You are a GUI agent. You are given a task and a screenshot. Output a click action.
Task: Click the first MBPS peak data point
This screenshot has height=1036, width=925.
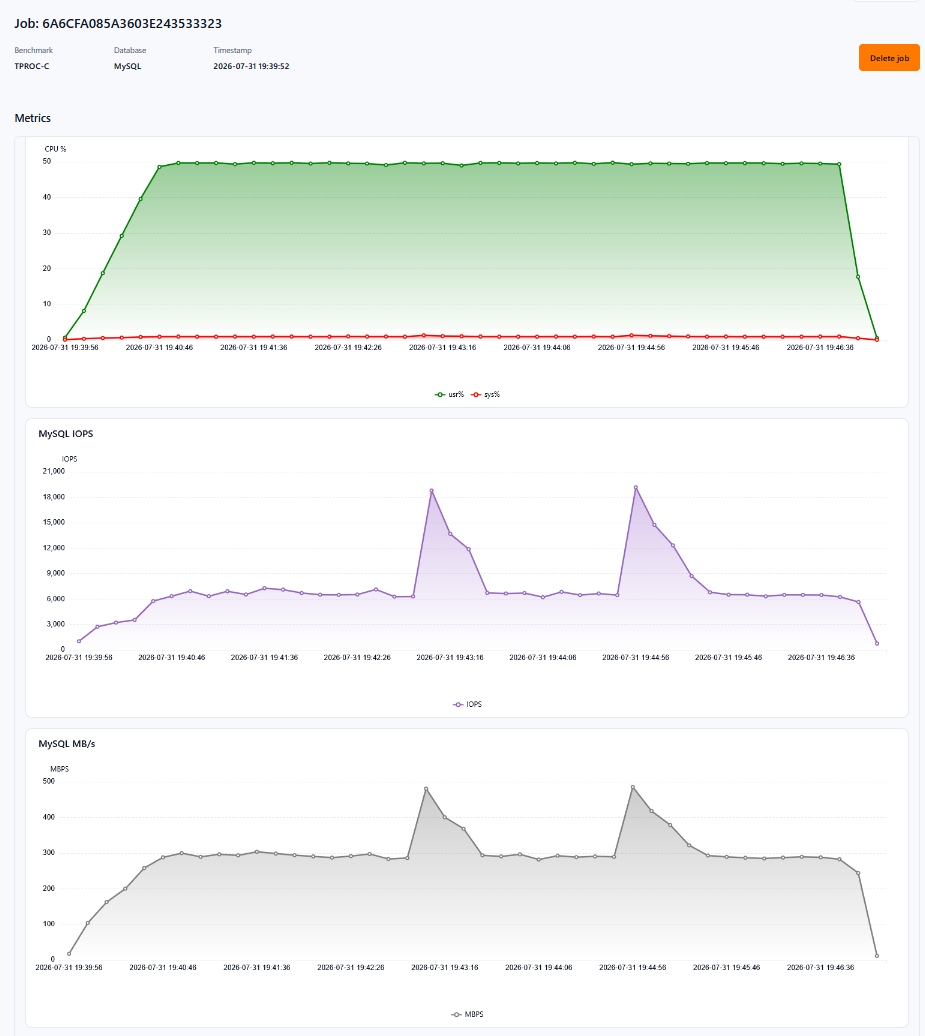pos(426,789)
